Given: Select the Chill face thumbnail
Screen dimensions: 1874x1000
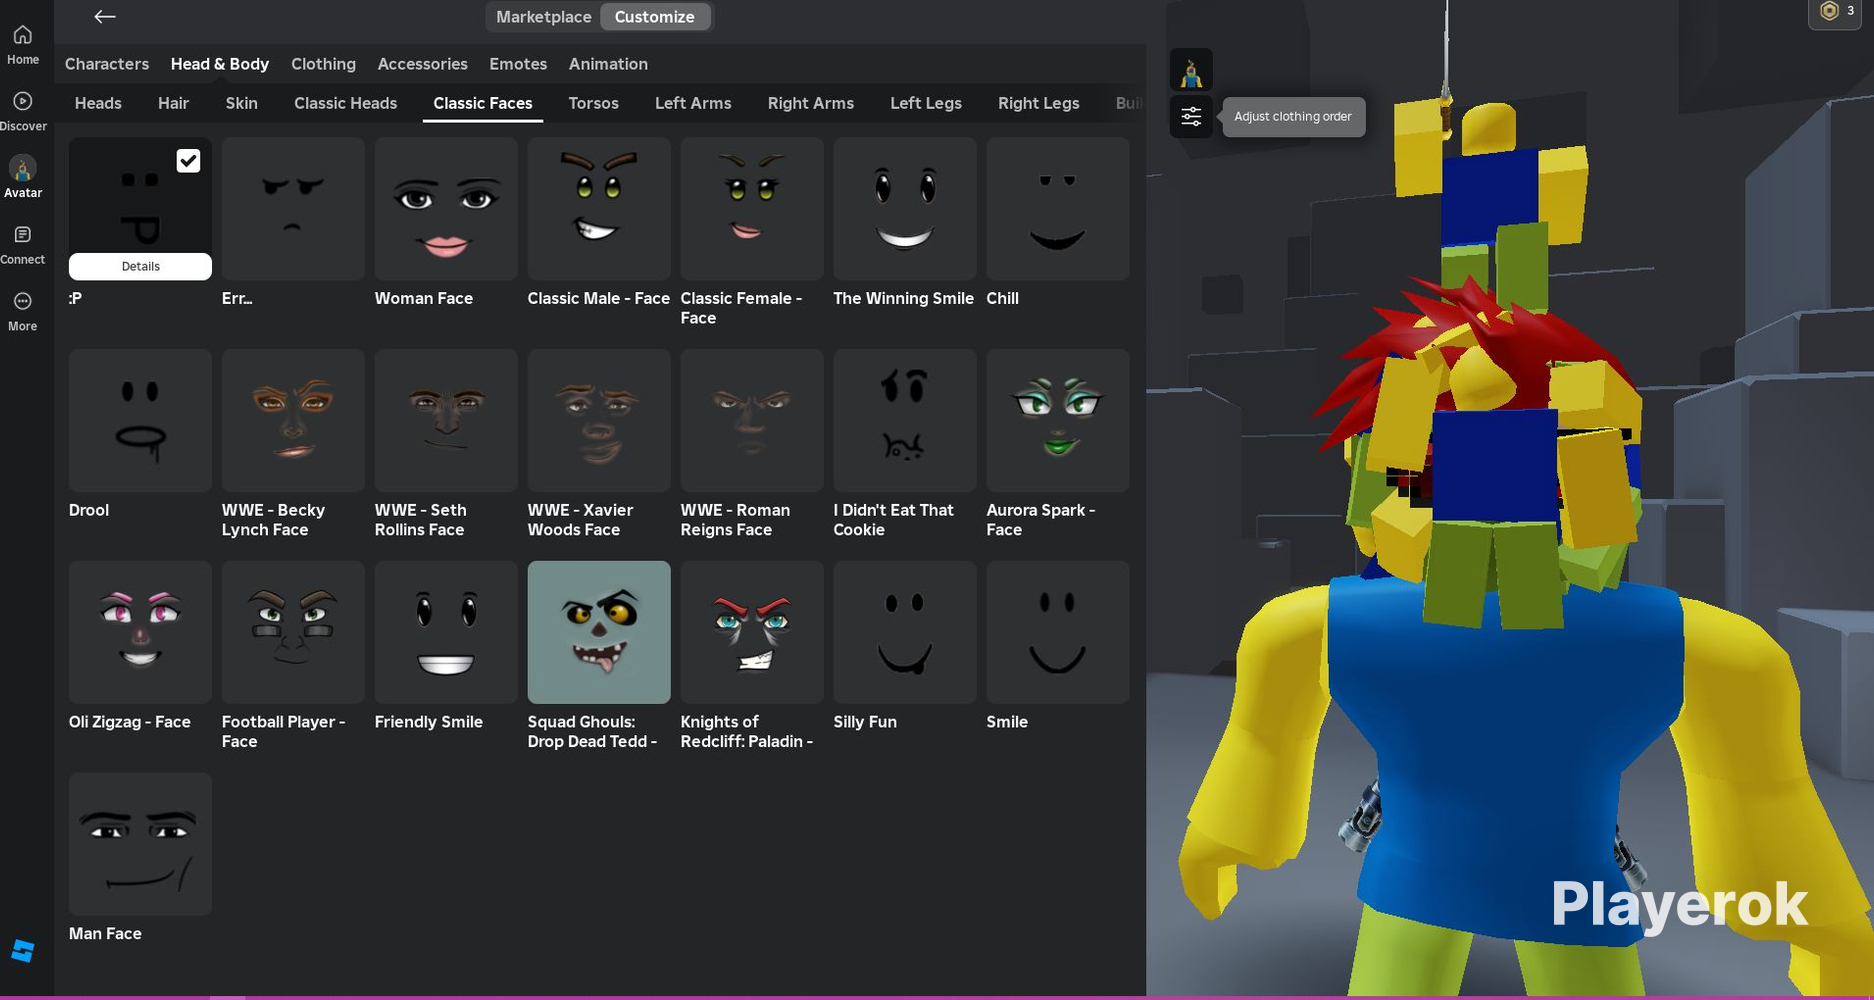Looking at the screenshot, I should coord(1058,209).
